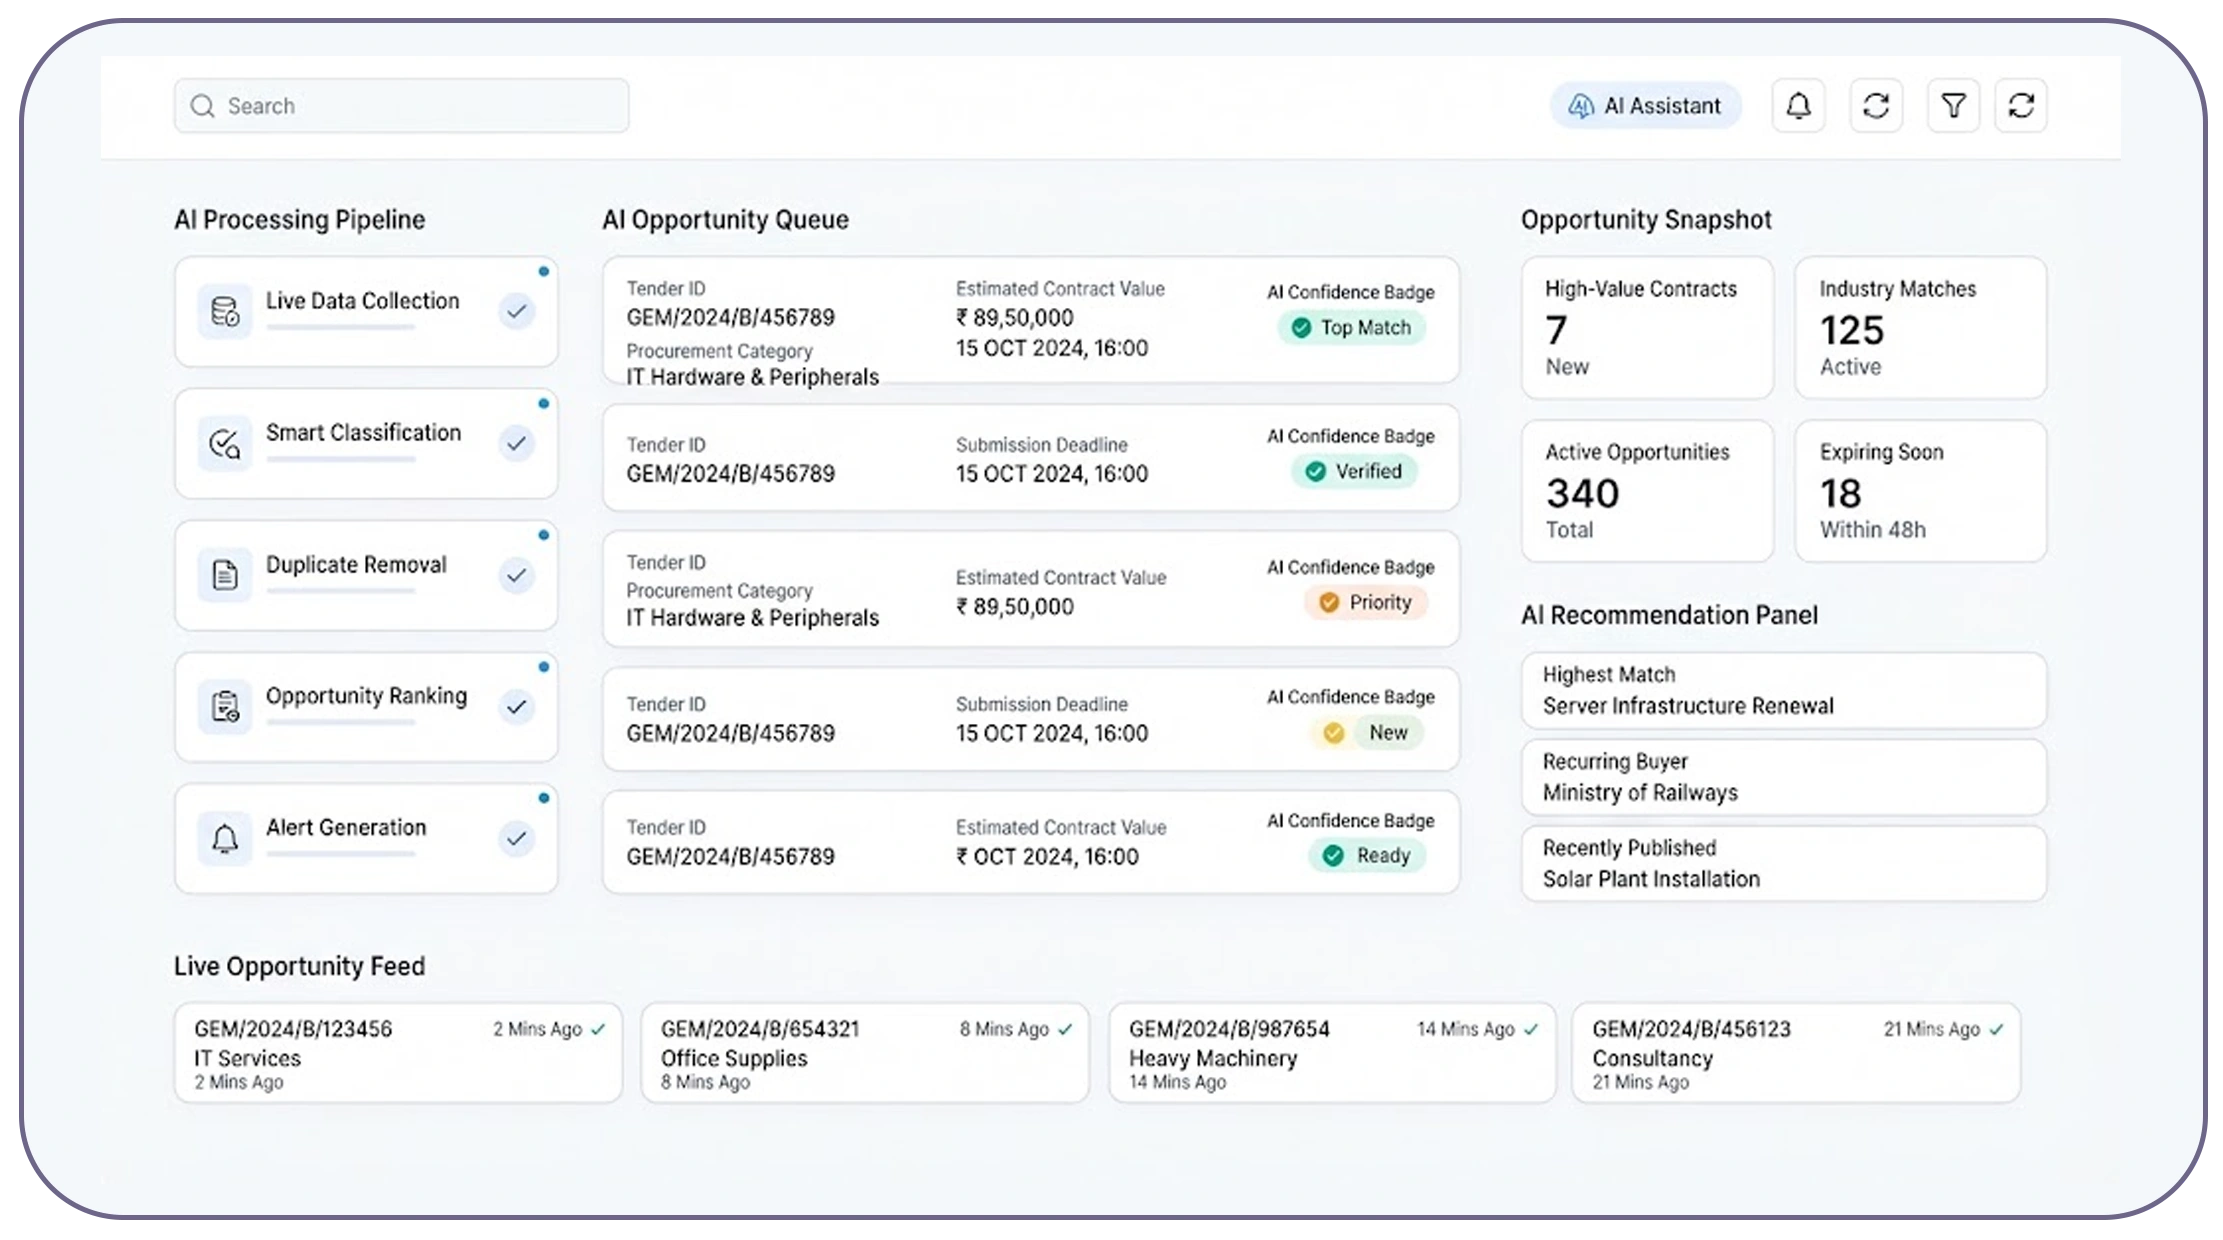The height and width of the screenshot is (1240, 2223).
Task: Open feed item GEM/2024/B/456123 Consultancy
Action: click(1796, 1053)
